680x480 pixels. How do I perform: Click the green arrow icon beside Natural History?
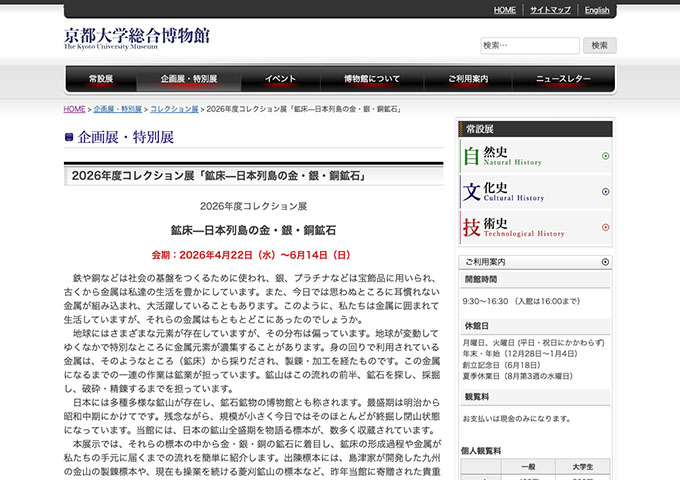coord(605,156)
